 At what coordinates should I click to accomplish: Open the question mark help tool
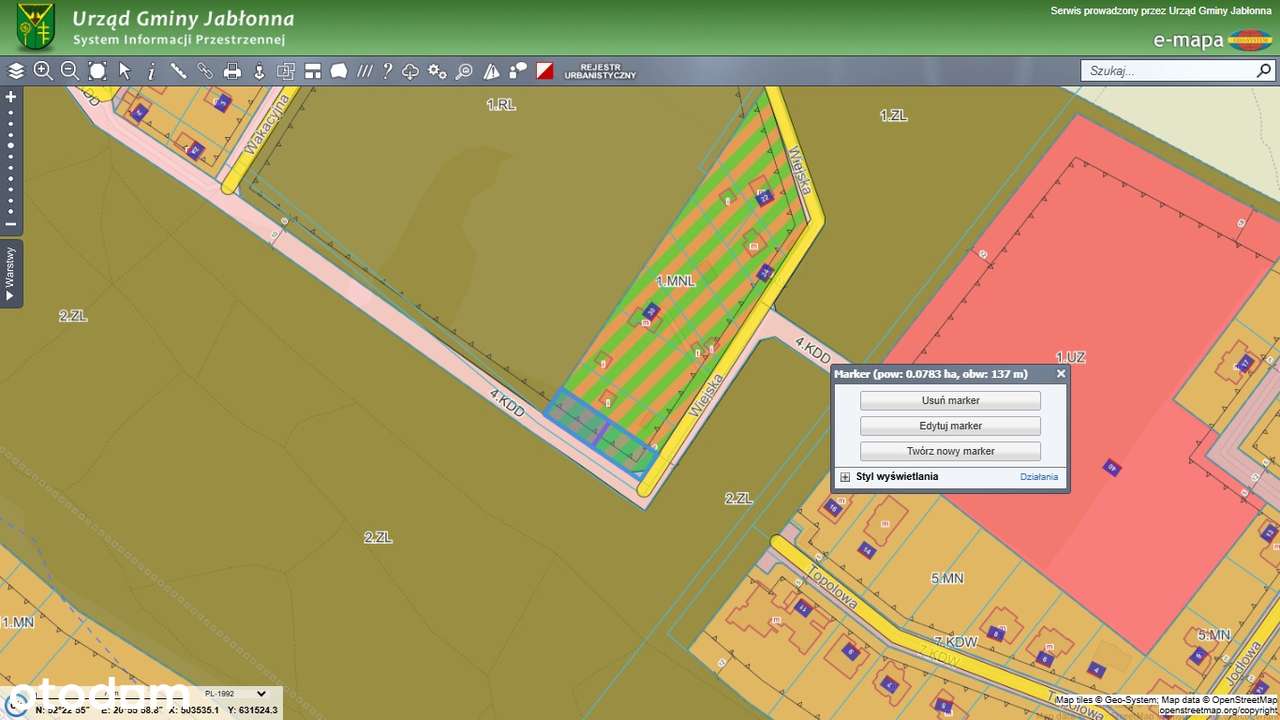coord(387,71)
